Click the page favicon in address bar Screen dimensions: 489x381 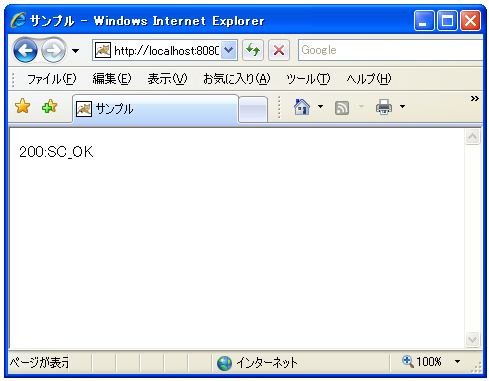[x=103, y=50]
